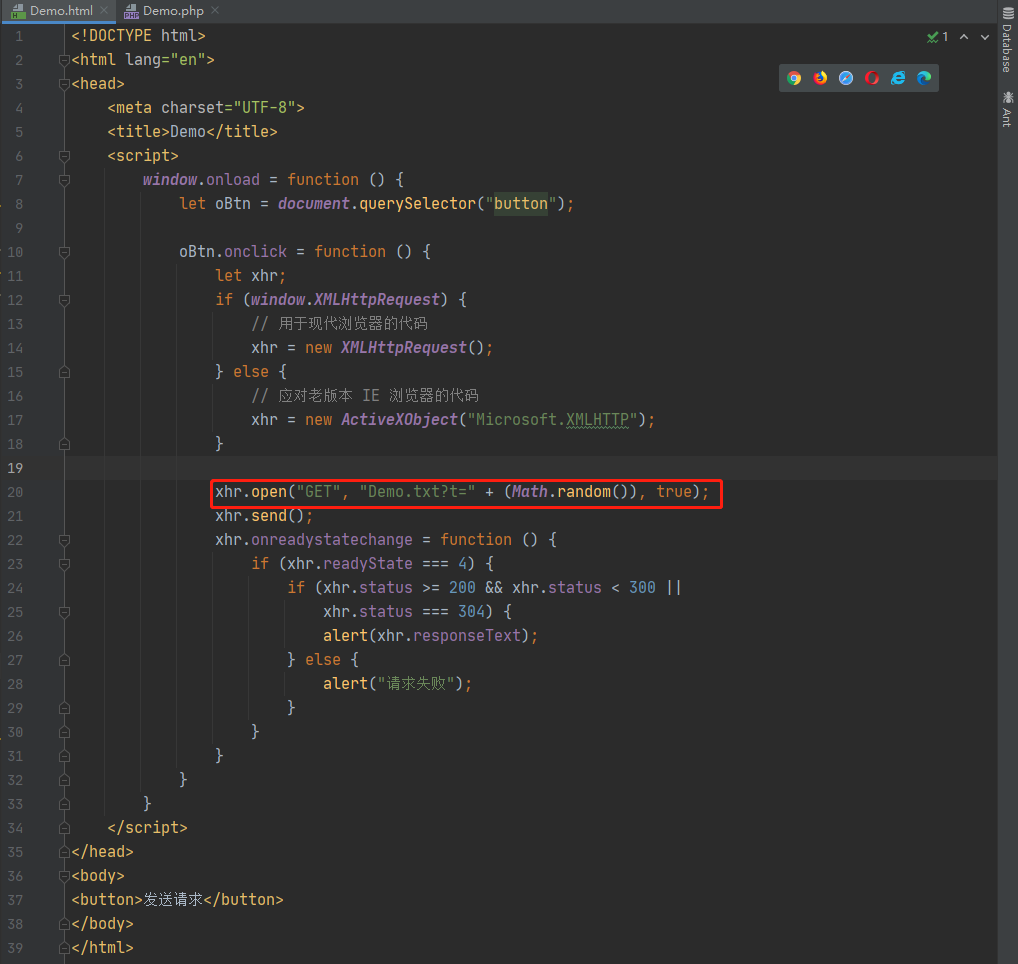Click alert(xhr.responseText) on line 26

tap(430, 636)
